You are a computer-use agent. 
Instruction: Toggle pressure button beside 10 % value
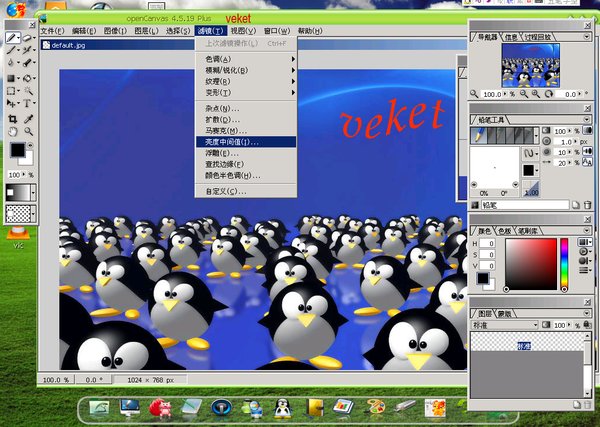coord(587,152)
